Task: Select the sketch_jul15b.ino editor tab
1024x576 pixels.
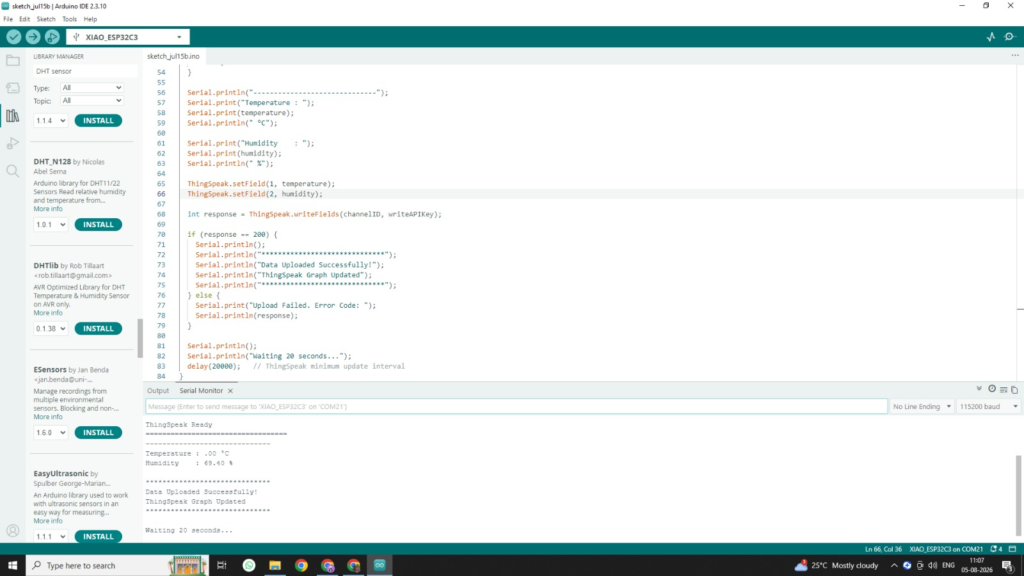Action: [173, 56]
